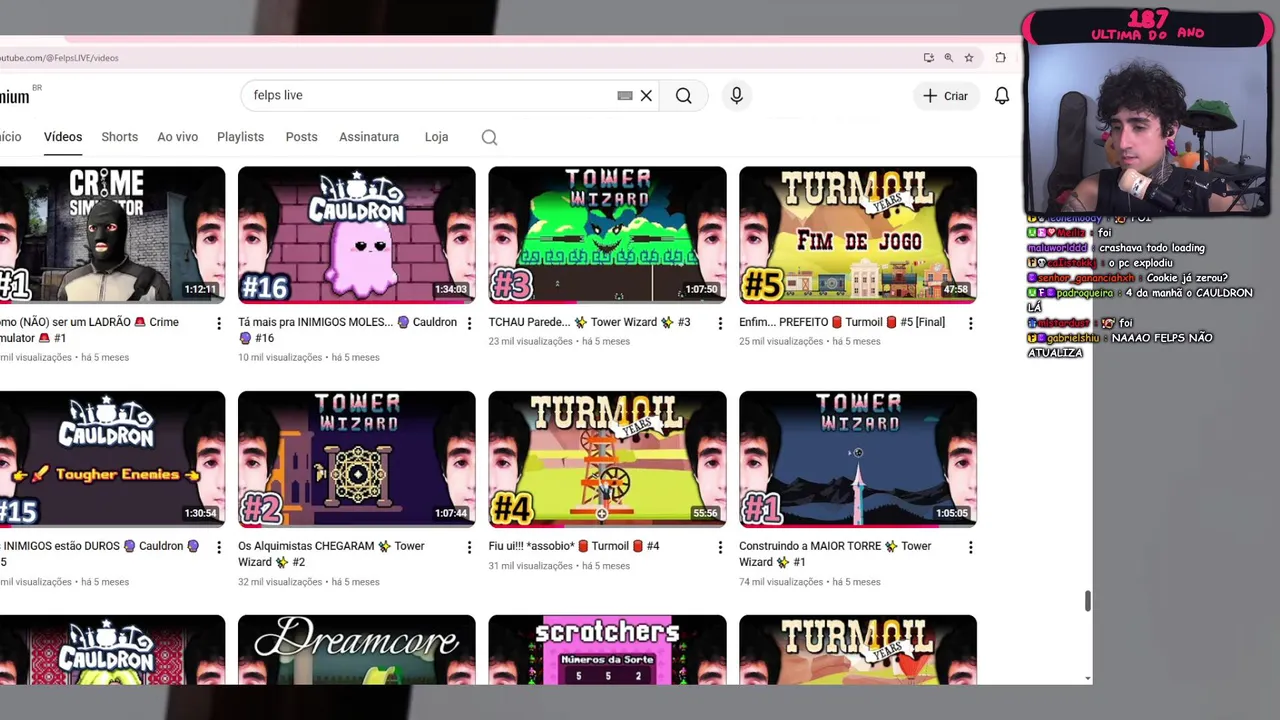
Task: Click the 1:34:03 duration badge on Cauldron #16
Action: pos(451,290)
